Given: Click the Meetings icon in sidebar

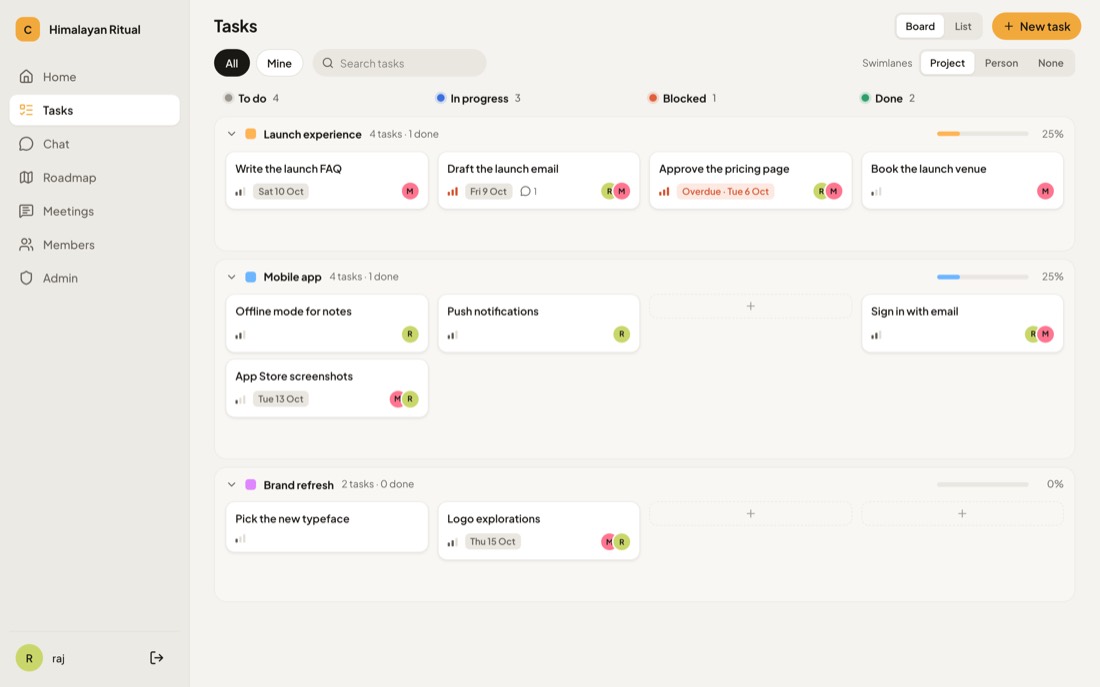Looking at the screenshot, I should pos(26,211).
